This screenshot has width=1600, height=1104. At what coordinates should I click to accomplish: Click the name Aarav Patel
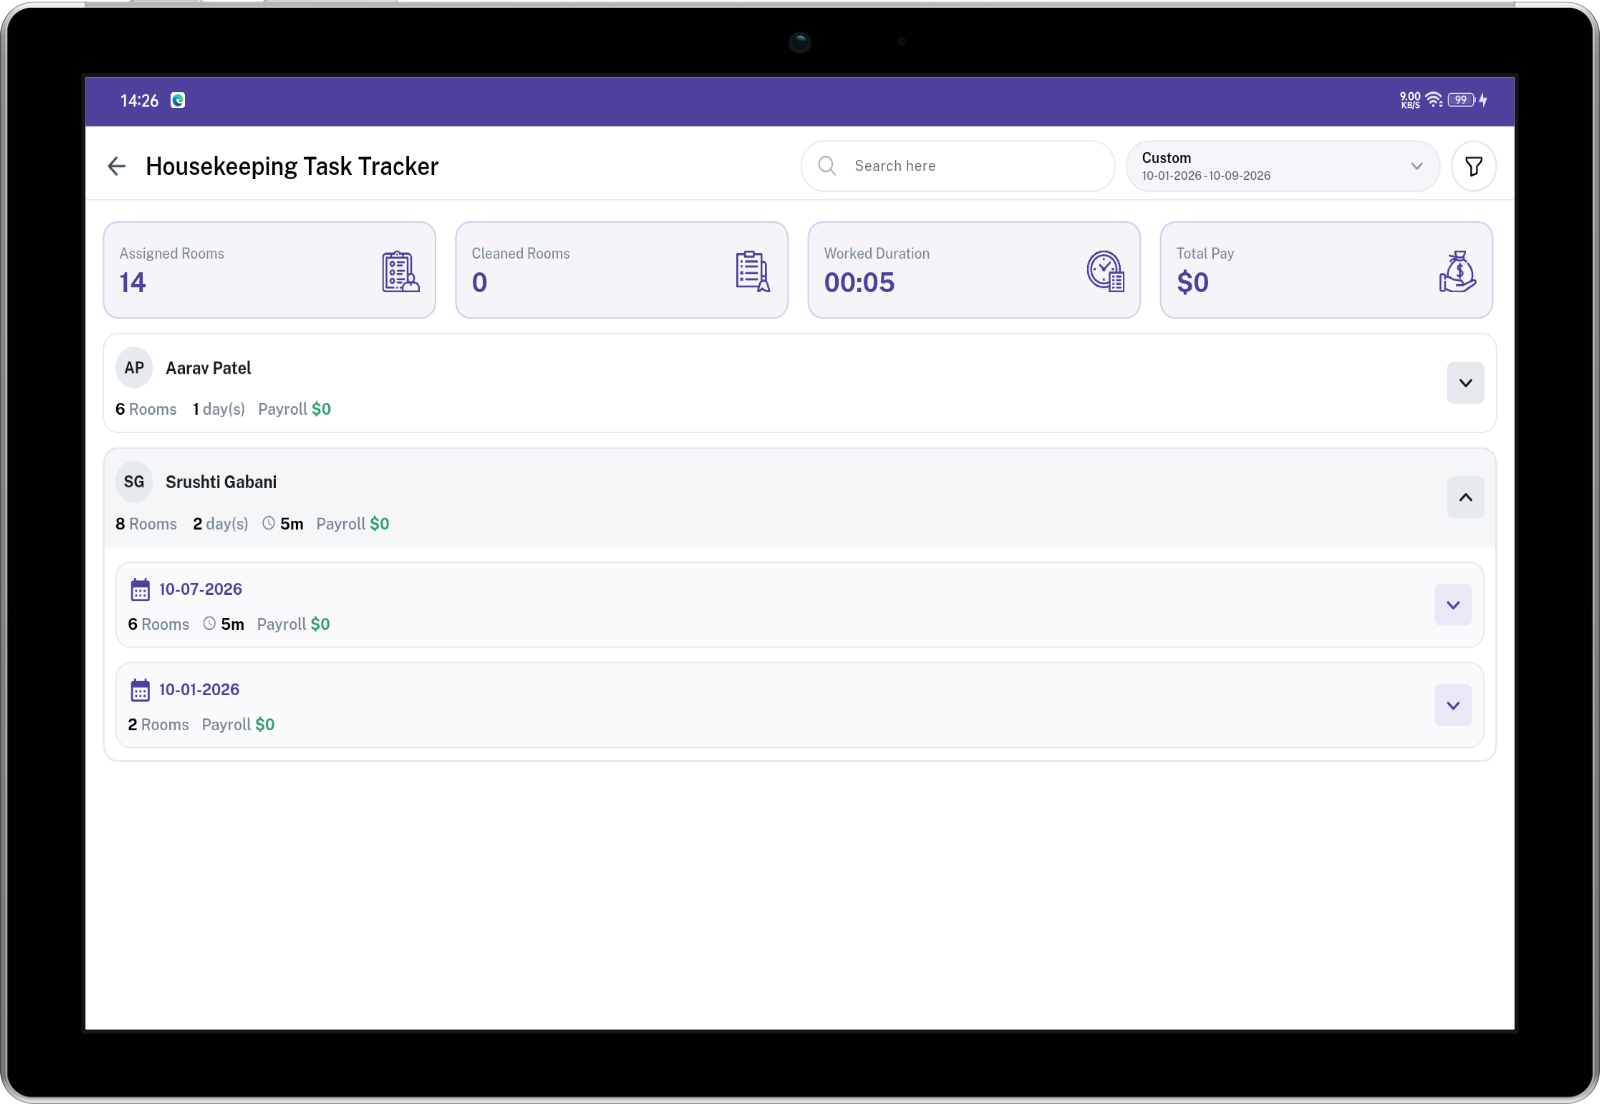click(x=208, y=368)
